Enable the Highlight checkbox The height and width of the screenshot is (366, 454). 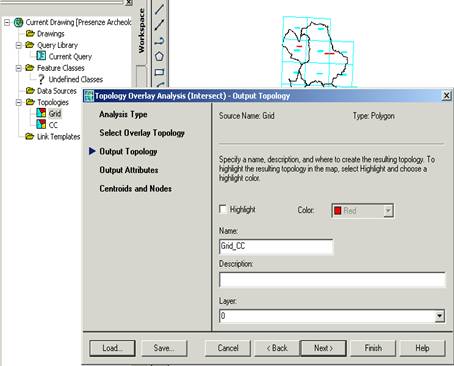coord(223,209)
